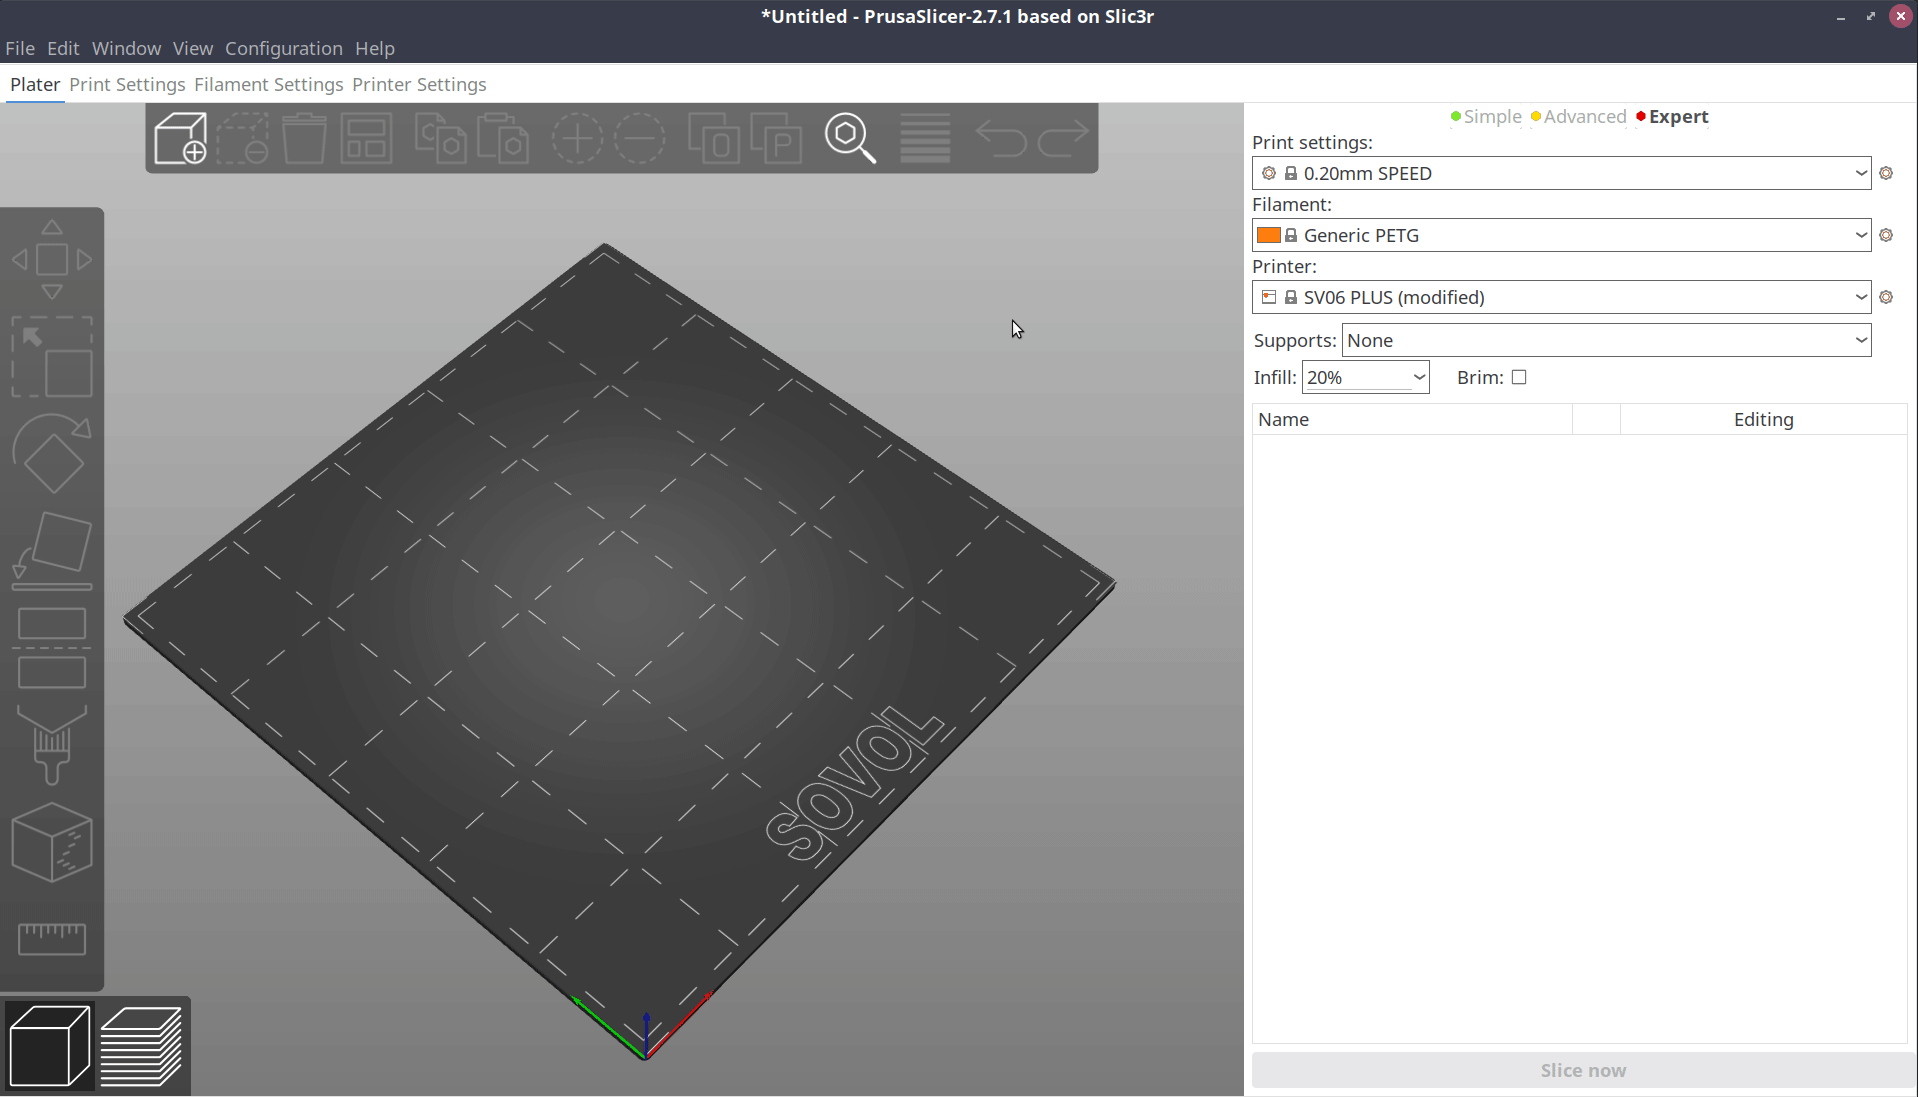Open the Print settings preset dropdown
The height and width of the screenshot is (1097, 1918).
[1561, 173]
